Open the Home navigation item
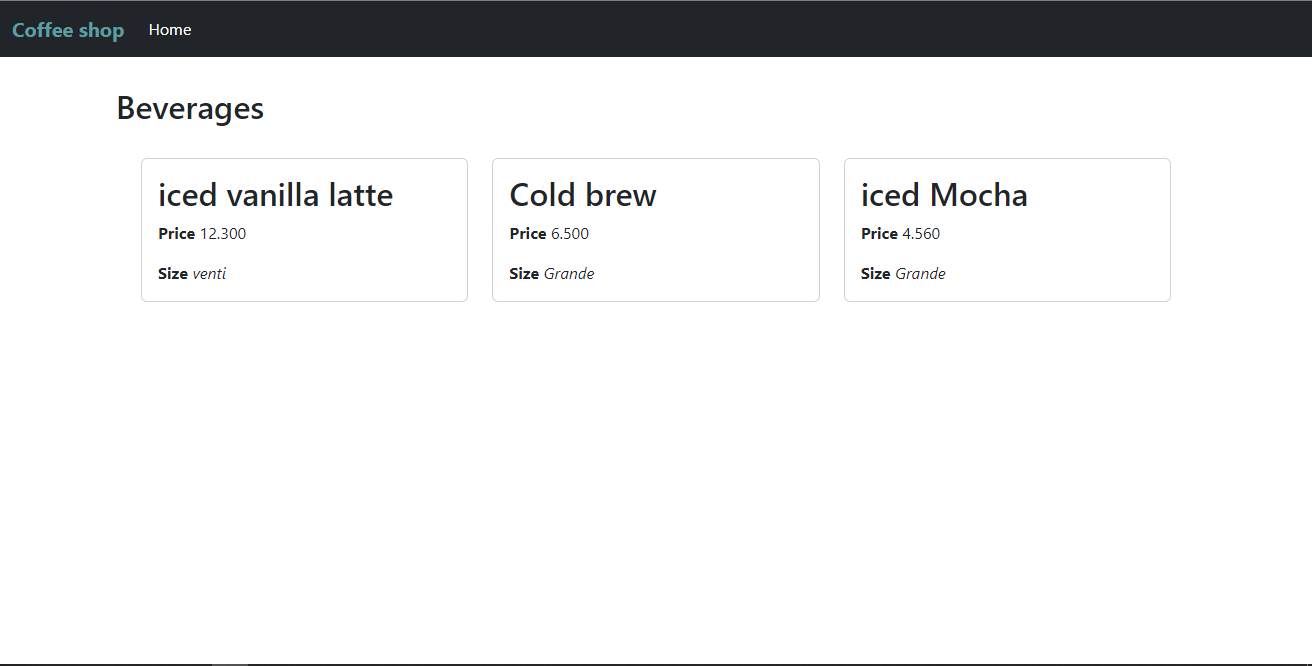Screen dimensions: 1312x666 [169, 29]
